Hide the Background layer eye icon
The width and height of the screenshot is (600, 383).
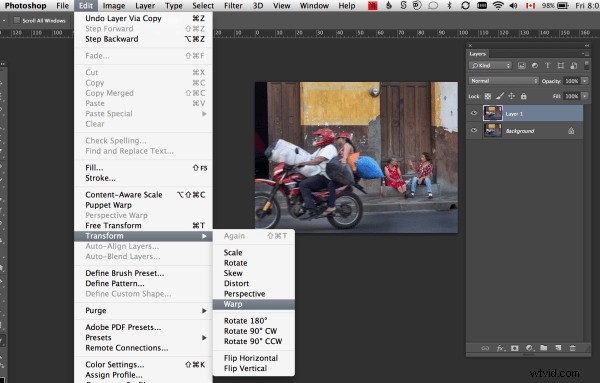click(474, 130)
